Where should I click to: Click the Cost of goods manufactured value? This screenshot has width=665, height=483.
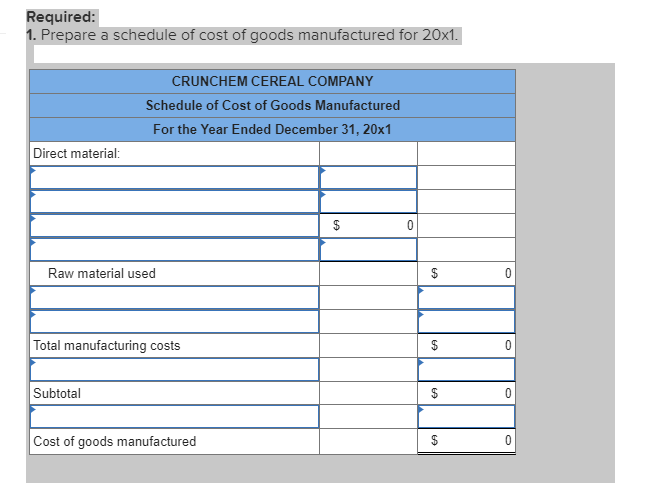(467, 441)
